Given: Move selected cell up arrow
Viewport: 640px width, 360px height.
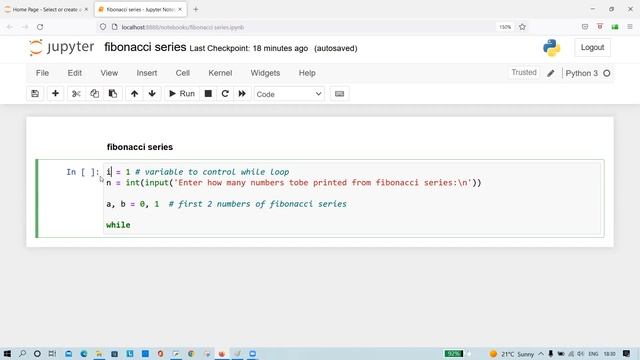Looking at the screenshot, I should click(x=134, y=94).
